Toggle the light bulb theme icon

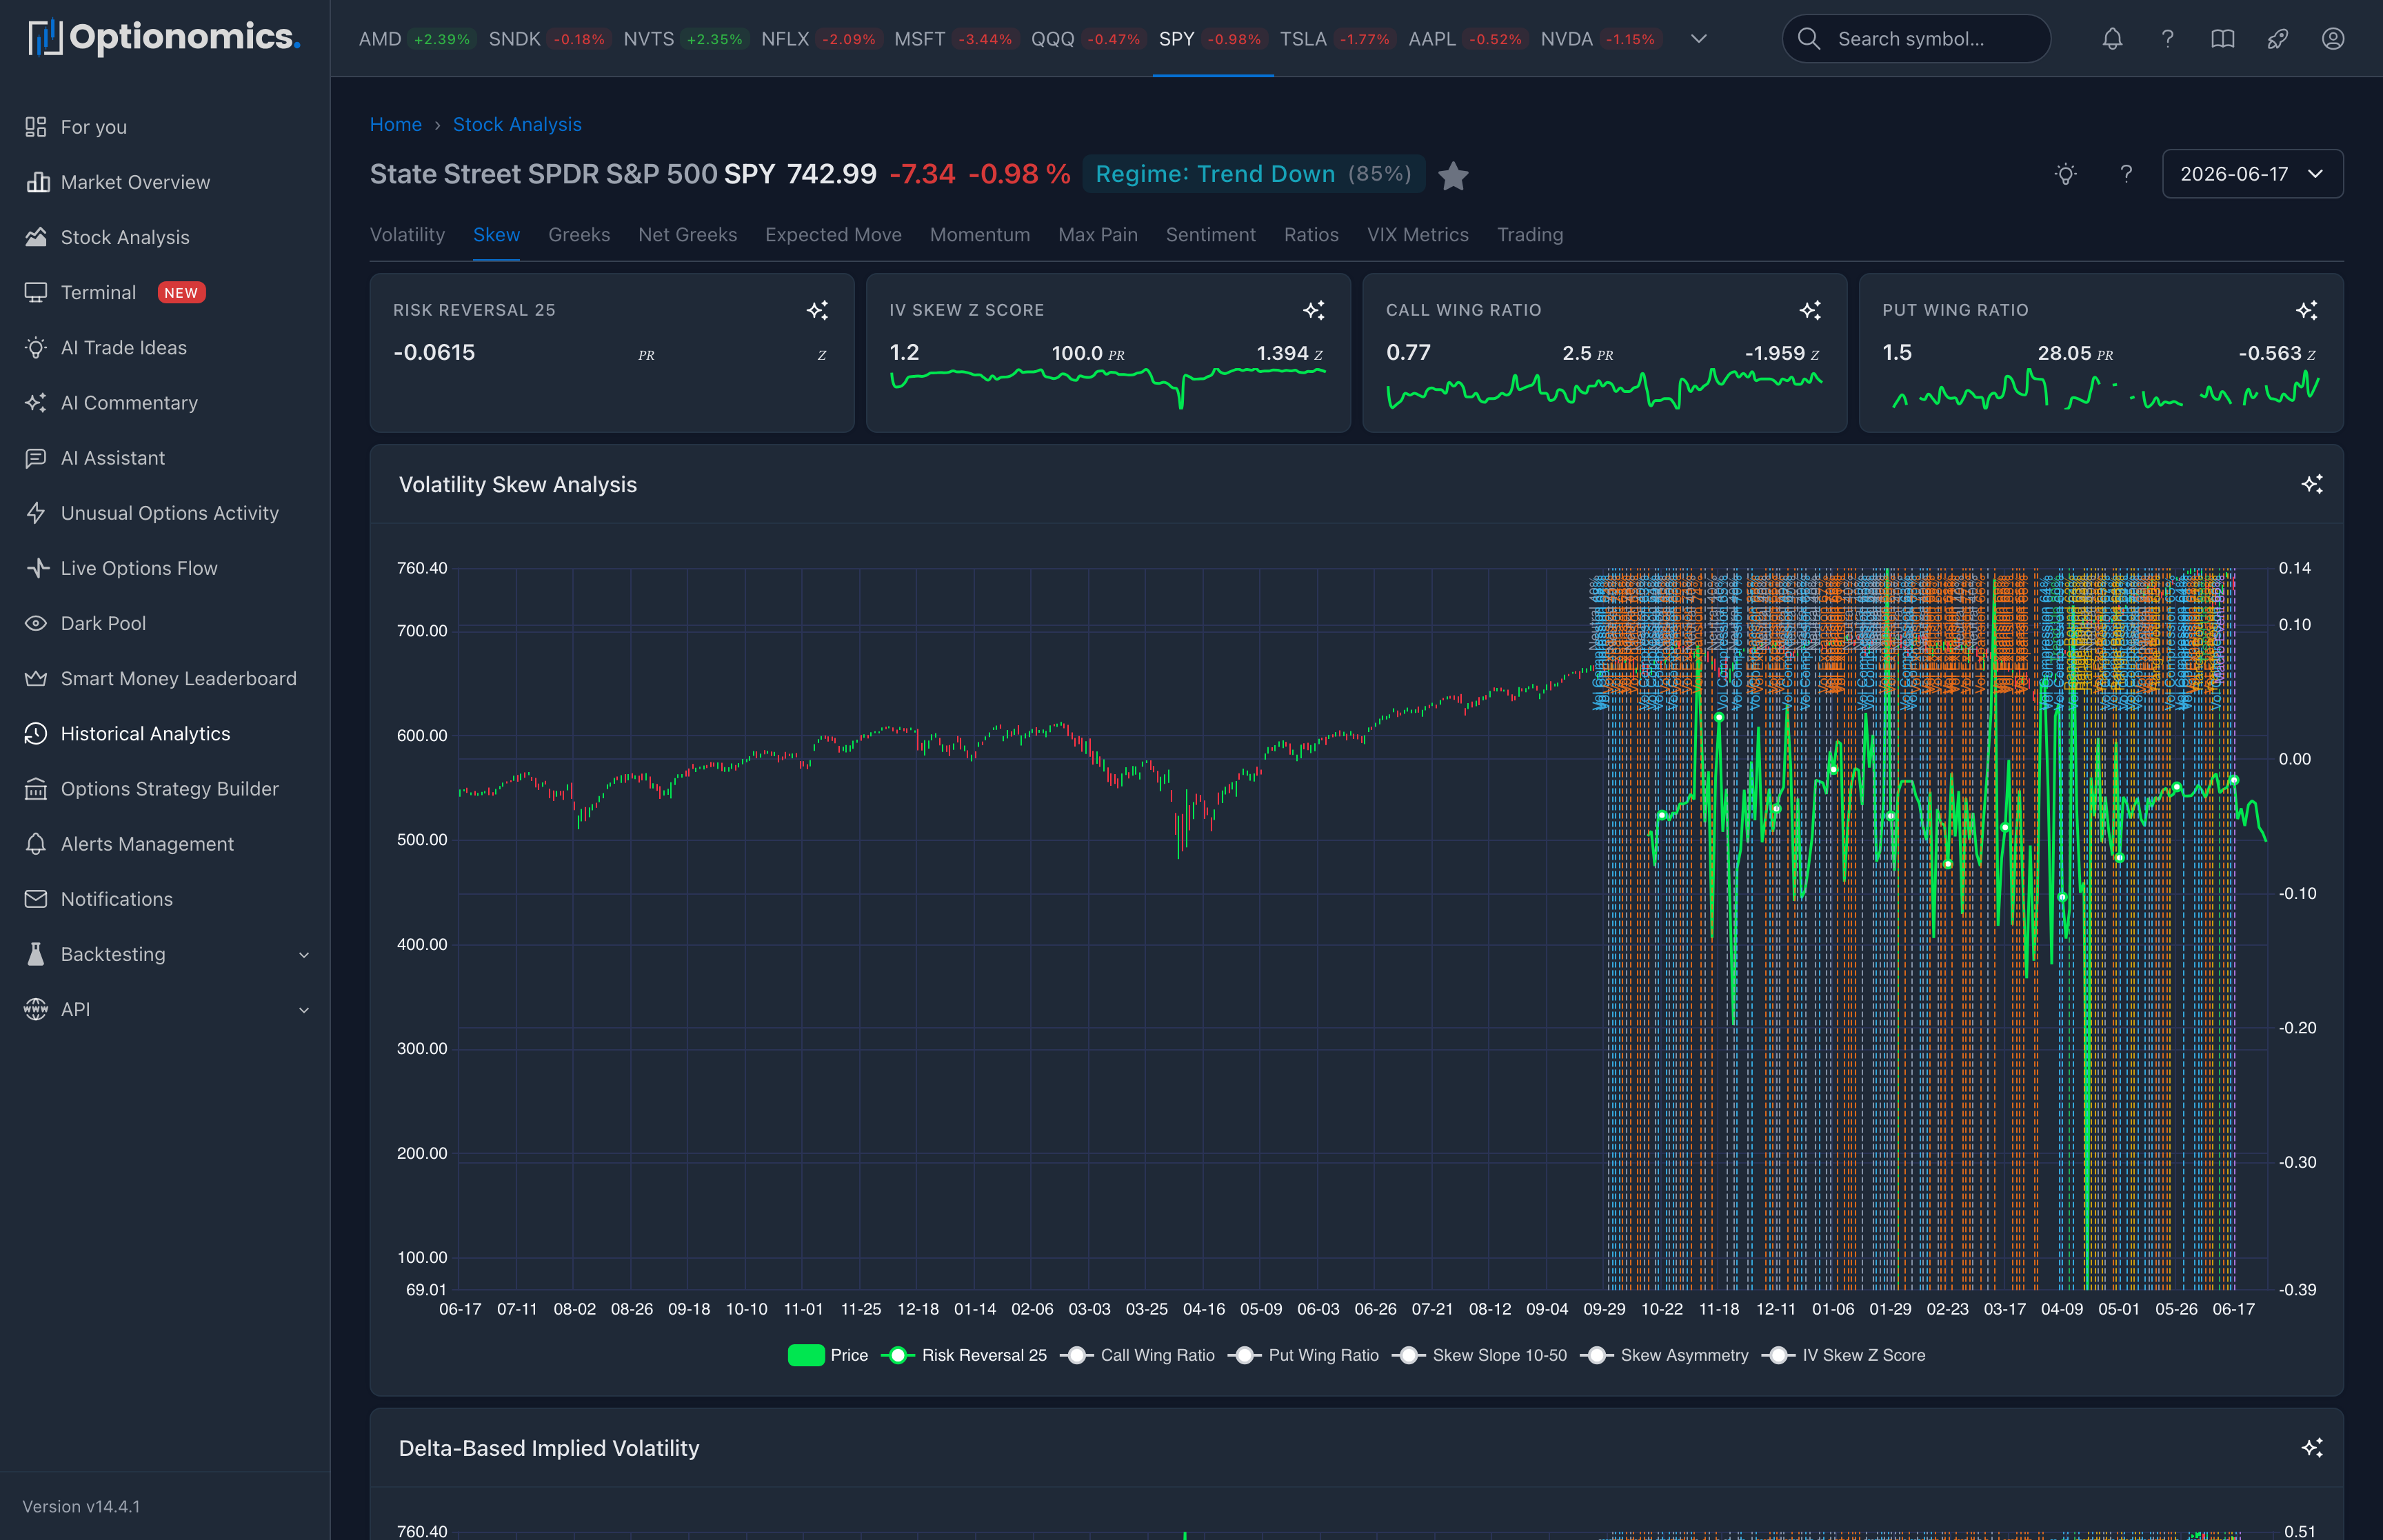[x=2065, y=174]
